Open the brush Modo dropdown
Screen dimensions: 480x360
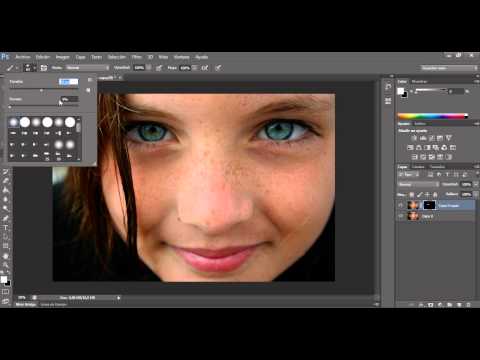point(87,68)
